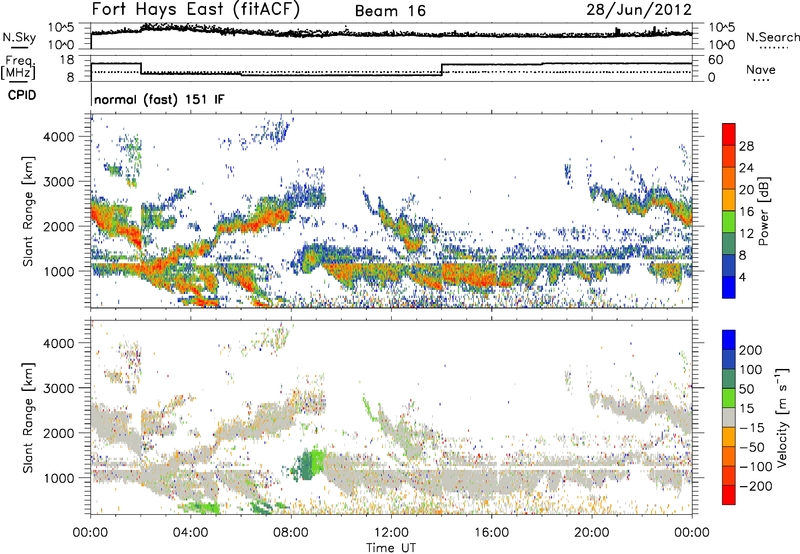Viewport: 800px width, 554px height.
Task: Pick the red top segment of Power colorbar
Action: [x=729, y=134]
